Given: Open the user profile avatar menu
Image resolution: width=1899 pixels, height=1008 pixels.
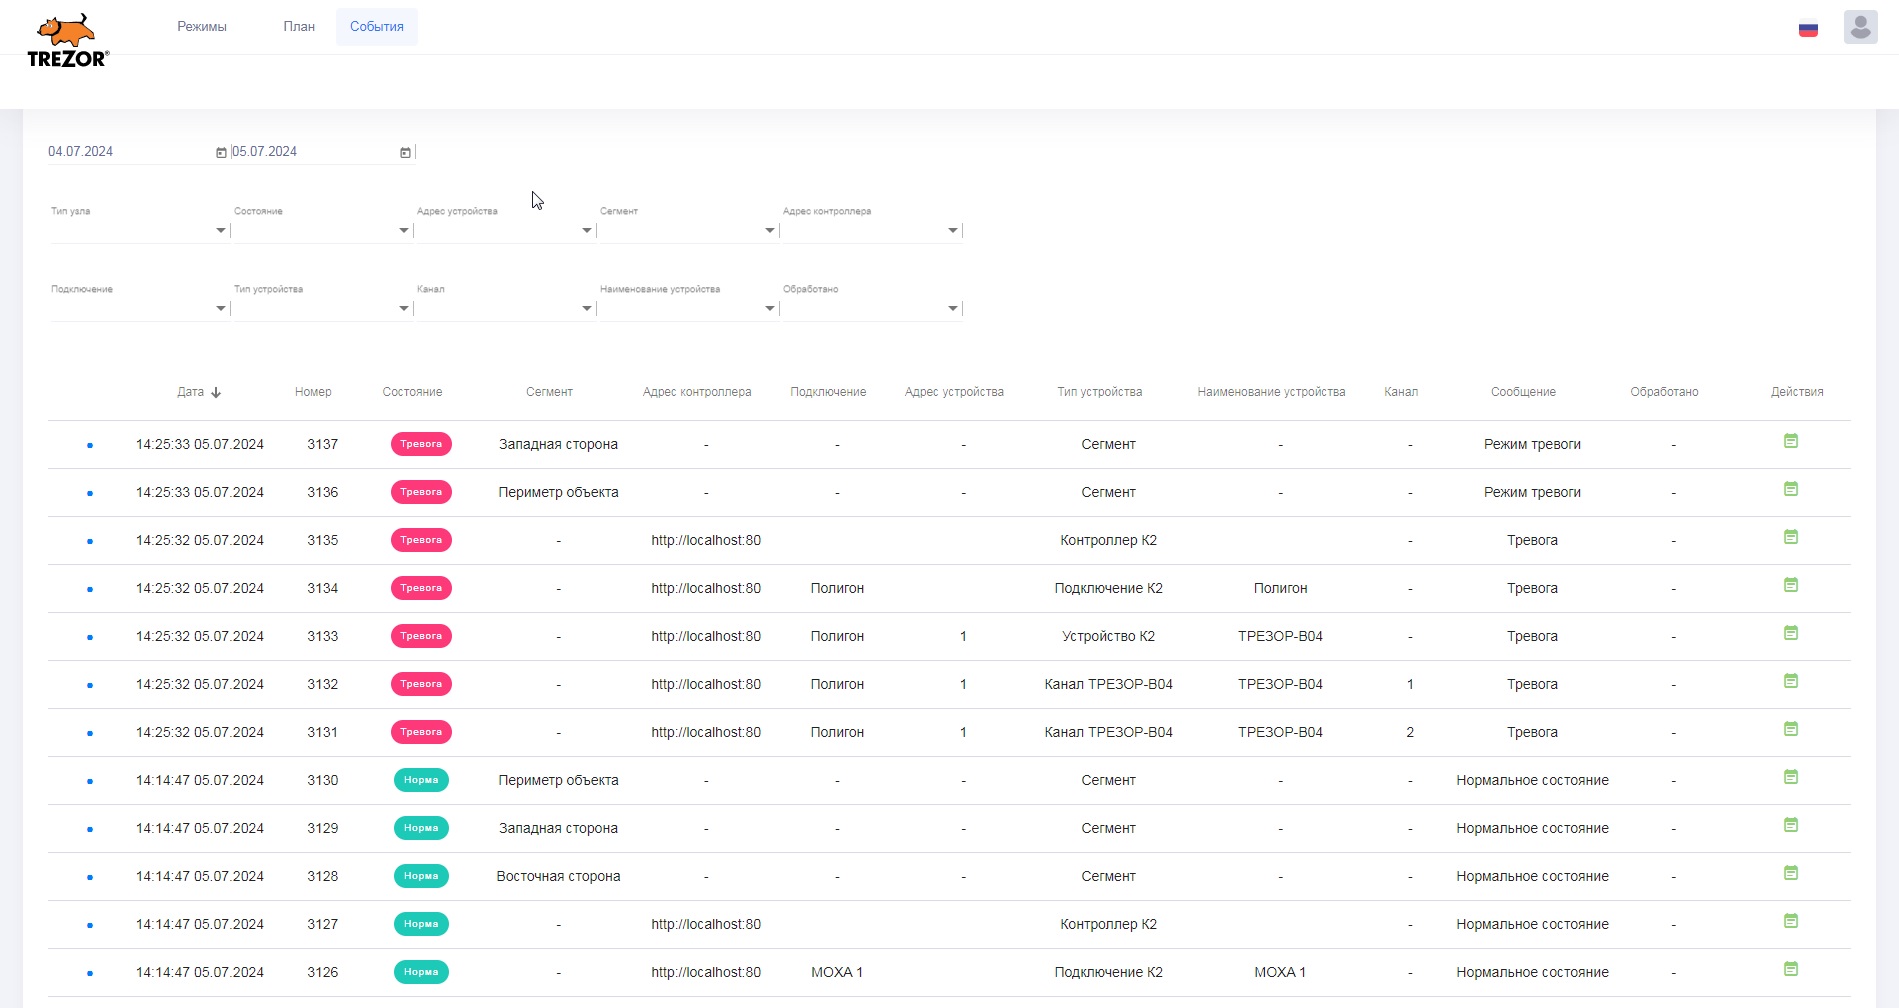Looking at the screenshot, I should click(x=1860, y=27).
